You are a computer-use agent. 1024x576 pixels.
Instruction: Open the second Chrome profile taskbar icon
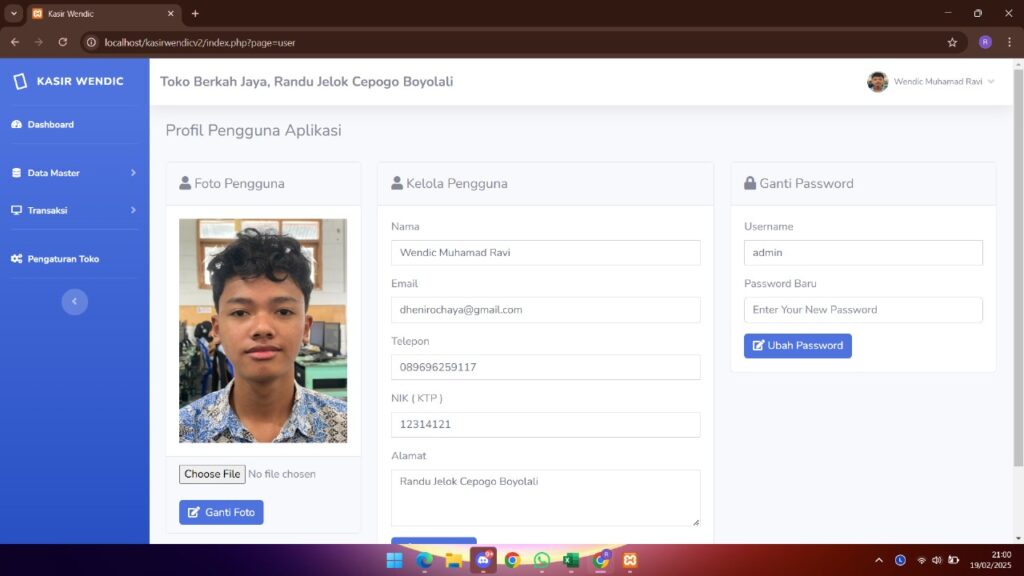coord(601,560)
